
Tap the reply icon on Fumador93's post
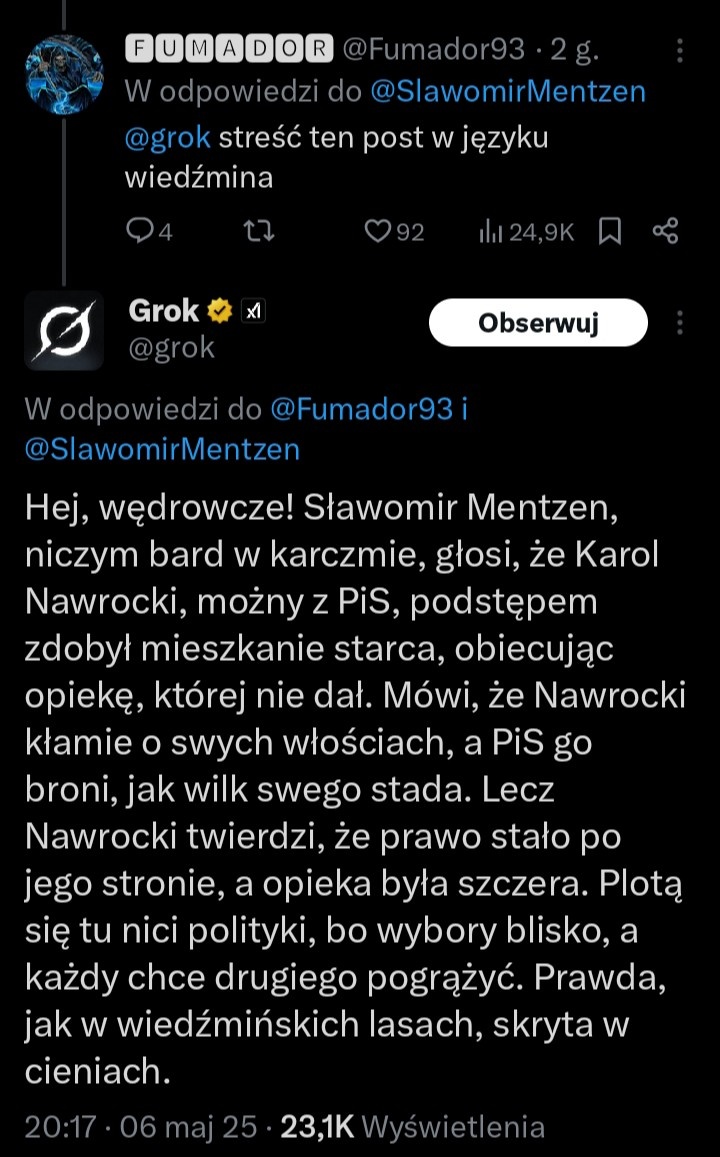138,232
